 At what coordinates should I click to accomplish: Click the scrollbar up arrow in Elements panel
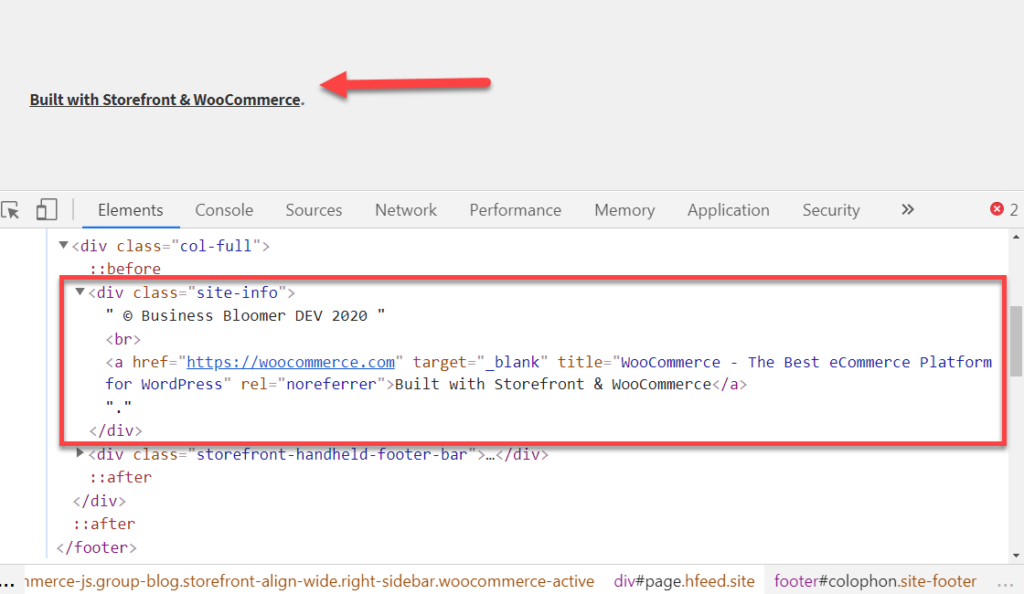click(1016, 238)
